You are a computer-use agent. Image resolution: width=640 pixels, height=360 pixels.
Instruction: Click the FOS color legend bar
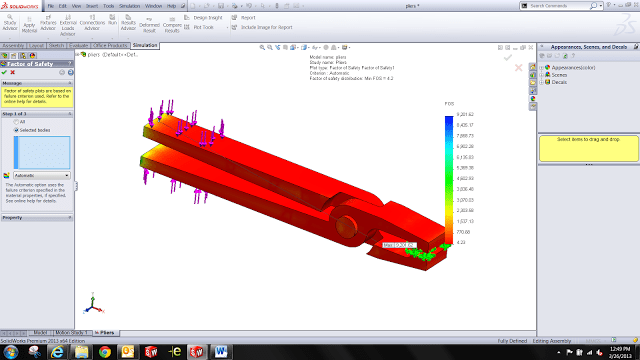tap(449, 180)
